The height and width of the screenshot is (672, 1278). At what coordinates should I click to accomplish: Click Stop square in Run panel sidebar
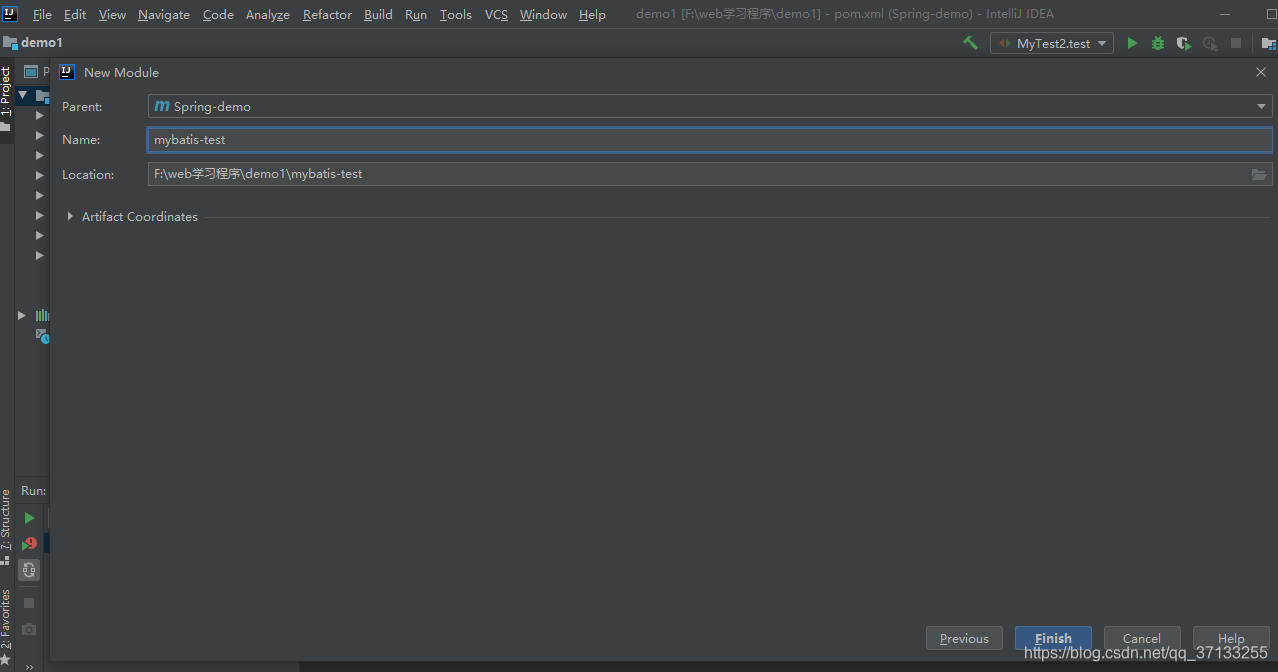pyautogui.click(x=29, y=603)
